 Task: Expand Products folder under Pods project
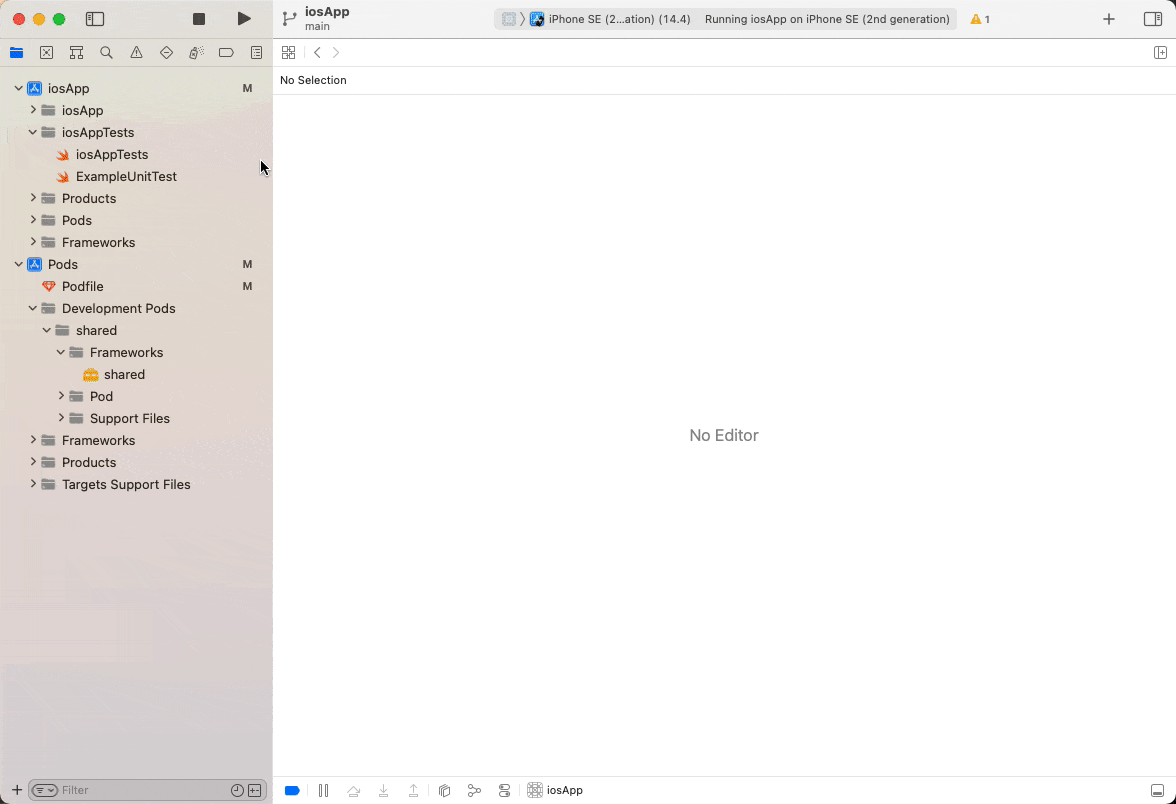tap(33, 462)
